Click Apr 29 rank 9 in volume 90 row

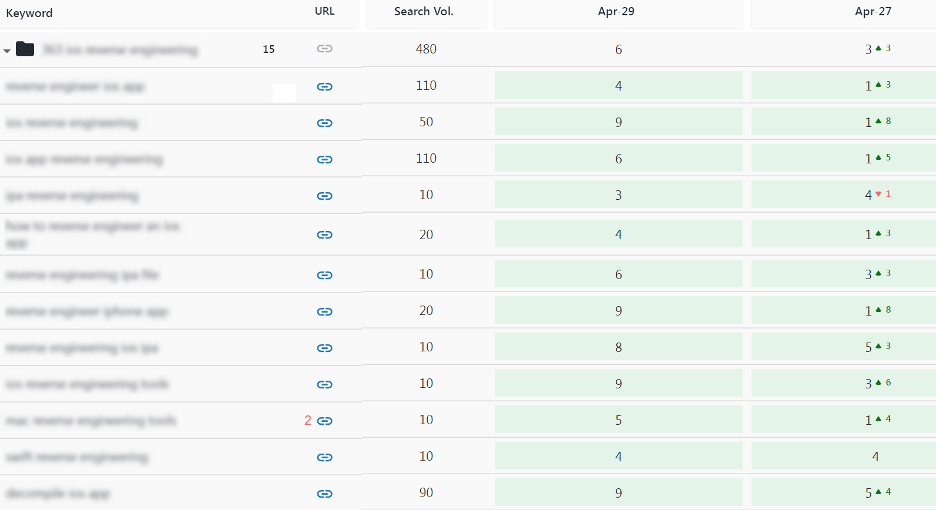tap(618, 493)
